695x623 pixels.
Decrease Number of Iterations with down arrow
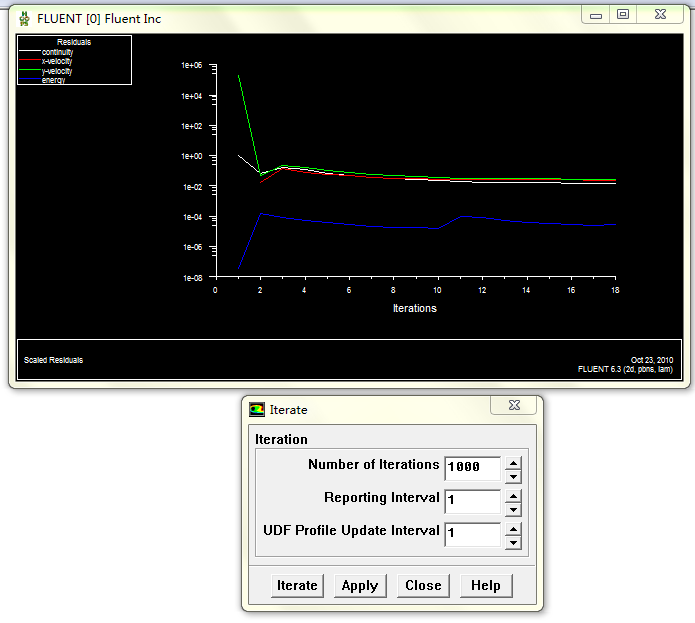click(x=513, y=476)
